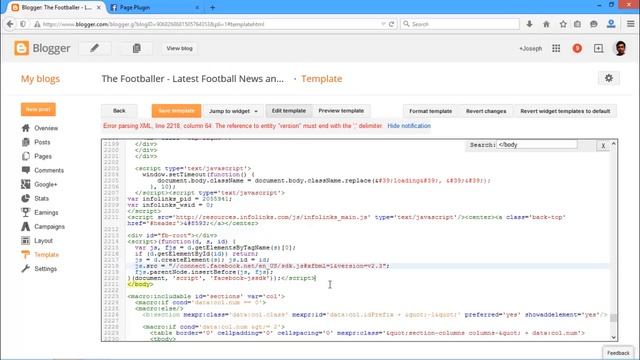Switch to the Blogger The Footballer tab
Image resolution: width=640 pixels, height=360 pixels.
[x=56, y=7]
